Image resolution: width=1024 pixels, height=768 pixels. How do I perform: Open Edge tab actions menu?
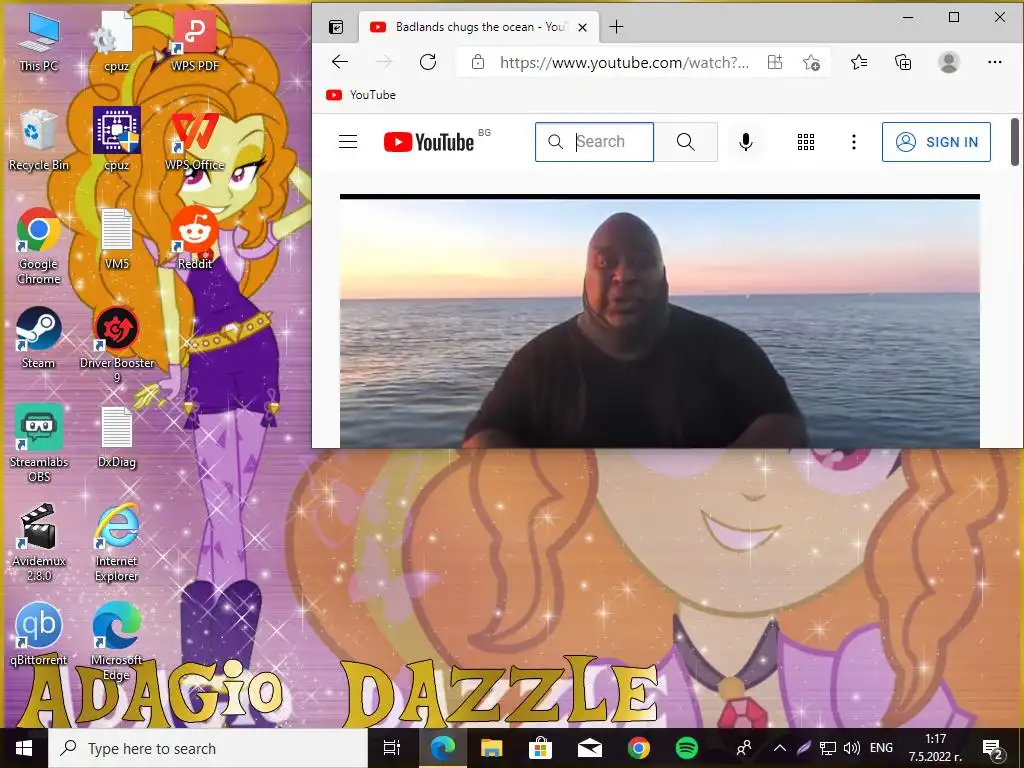[x=336, y=27]
